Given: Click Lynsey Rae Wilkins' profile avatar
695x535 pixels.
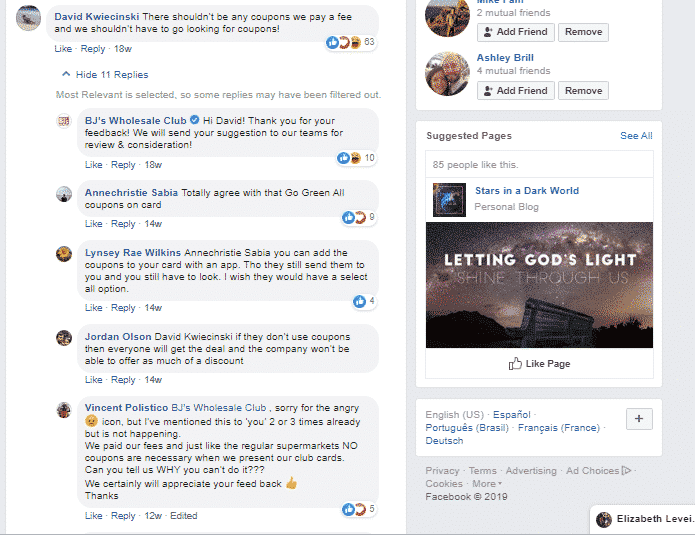Looking at the screenshot, I should (64, 253).
